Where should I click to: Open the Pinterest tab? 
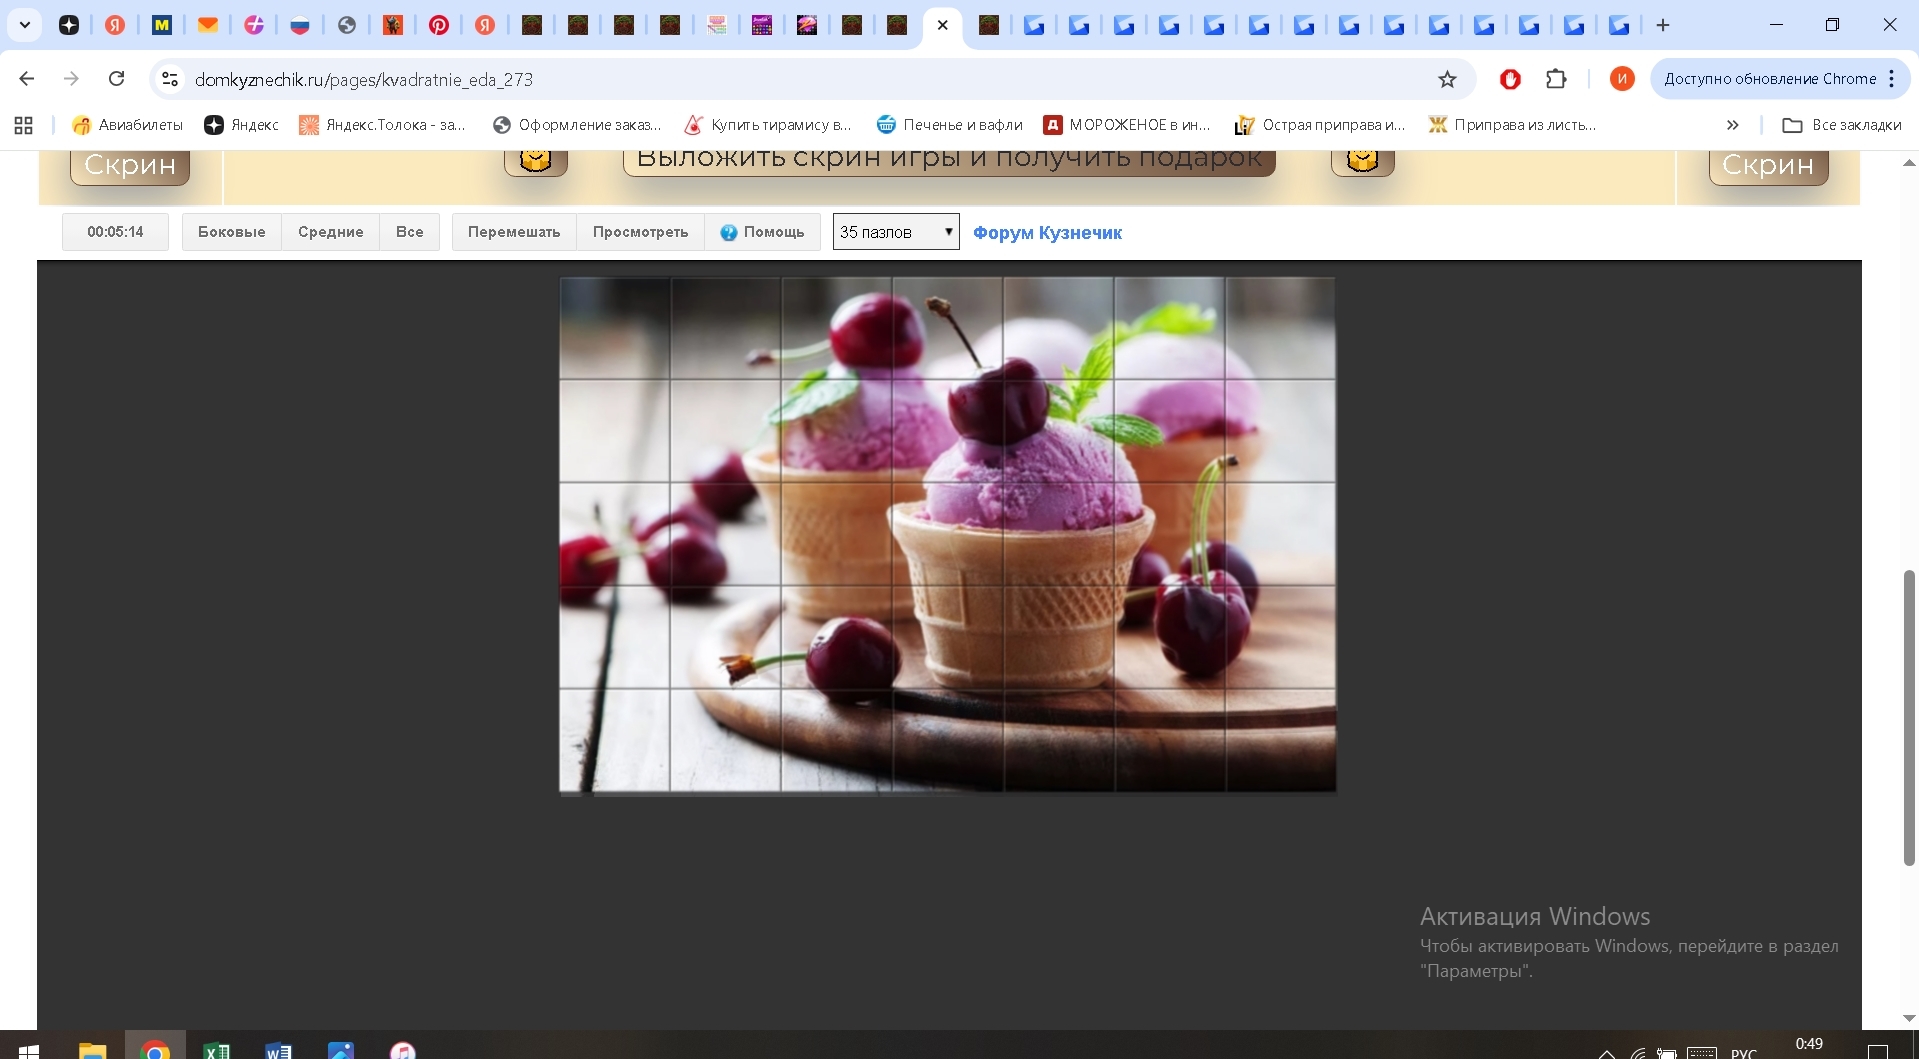pyautogui.click(x=439, y=26)
